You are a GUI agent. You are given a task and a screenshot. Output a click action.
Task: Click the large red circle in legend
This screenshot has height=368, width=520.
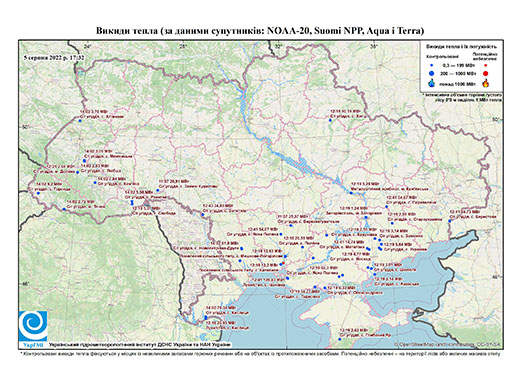[485, 74]
